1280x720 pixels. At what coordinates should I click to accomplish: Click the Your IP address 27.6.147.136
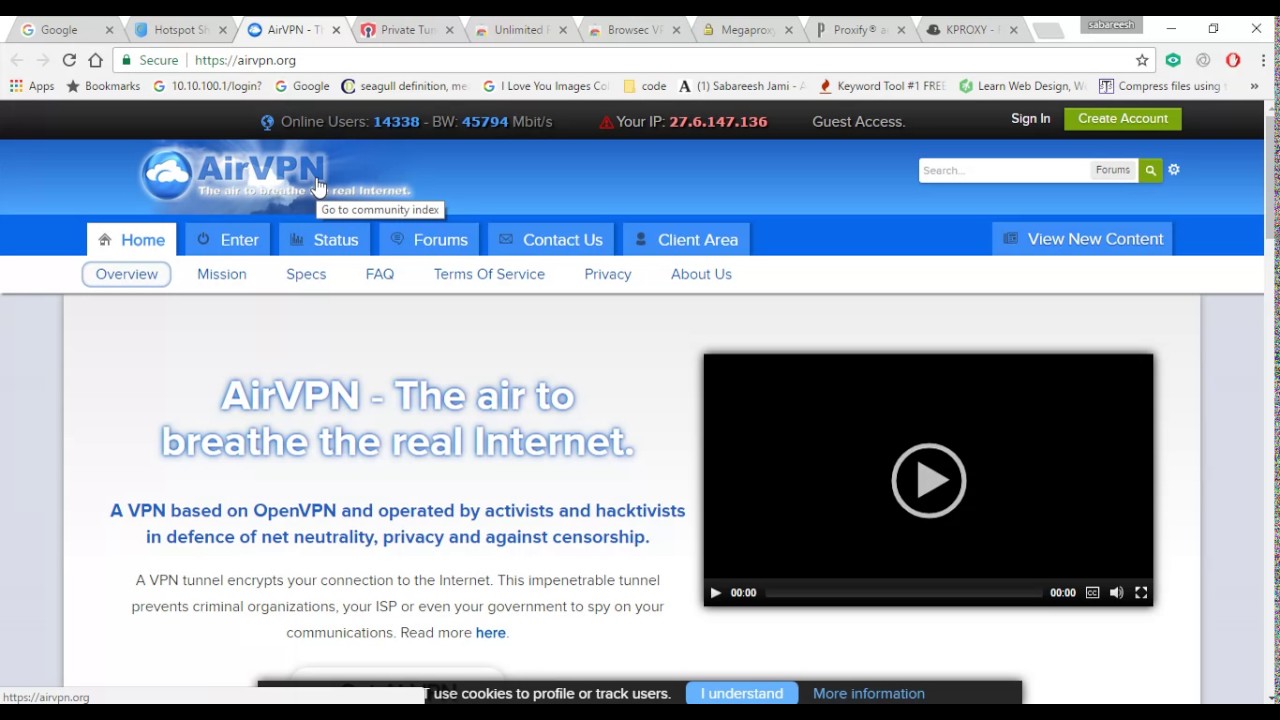(x=719, y=122)
